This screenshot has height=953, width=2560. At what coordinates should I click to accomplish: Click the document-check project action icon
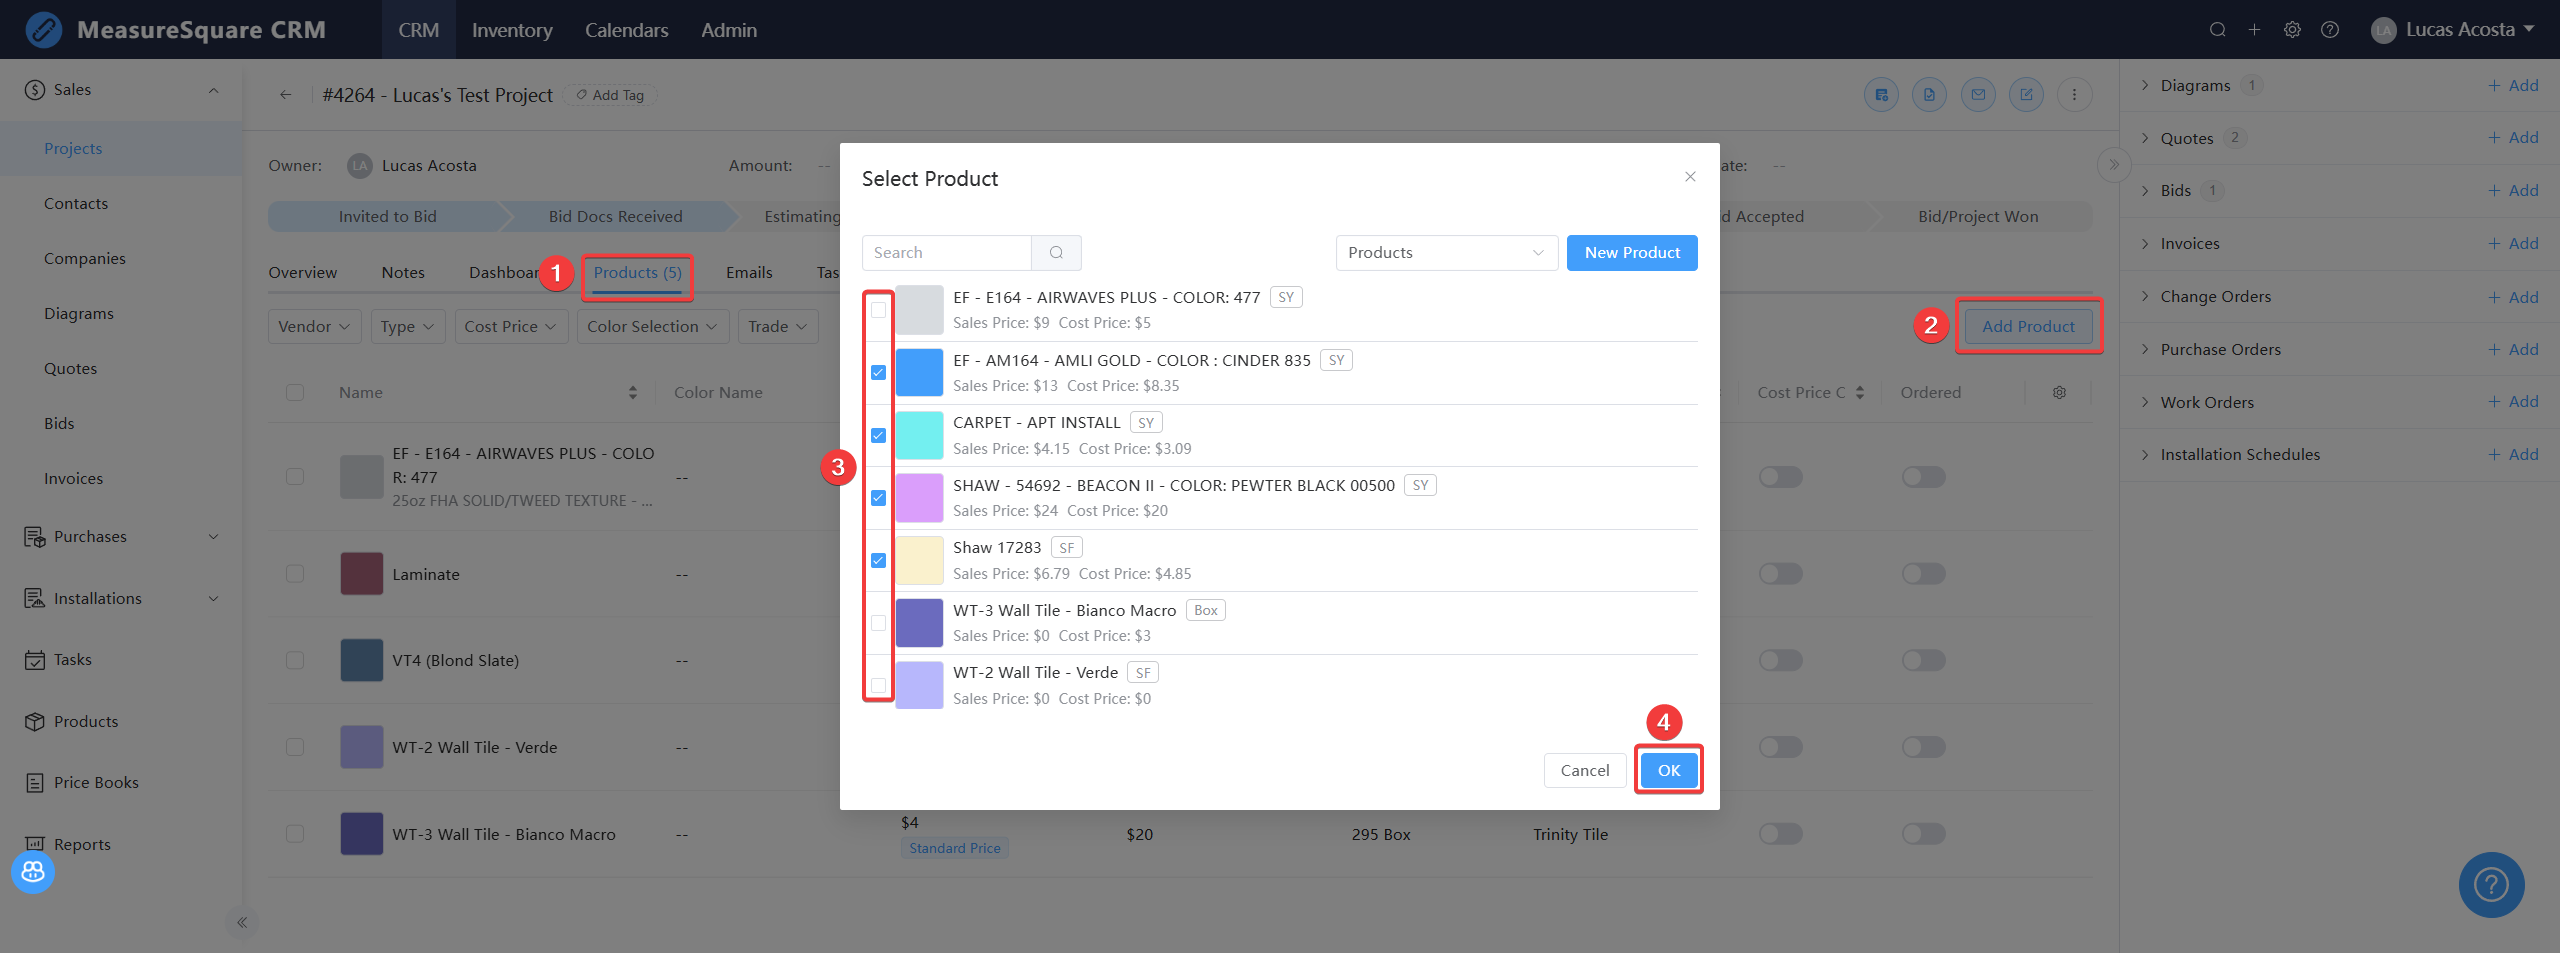[1929, 95]
